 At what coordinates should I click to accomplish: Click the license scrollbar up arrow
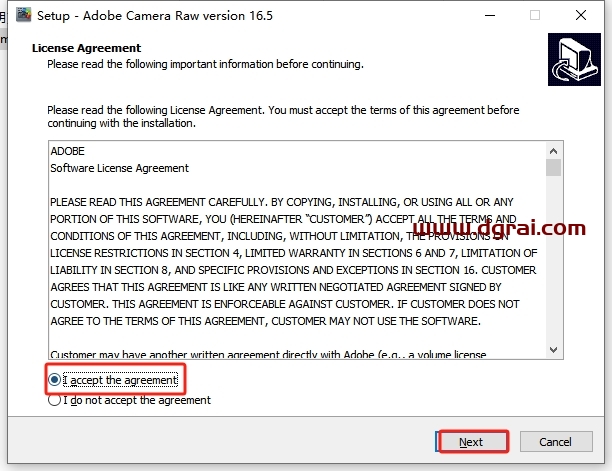click(x=553, y=151)
